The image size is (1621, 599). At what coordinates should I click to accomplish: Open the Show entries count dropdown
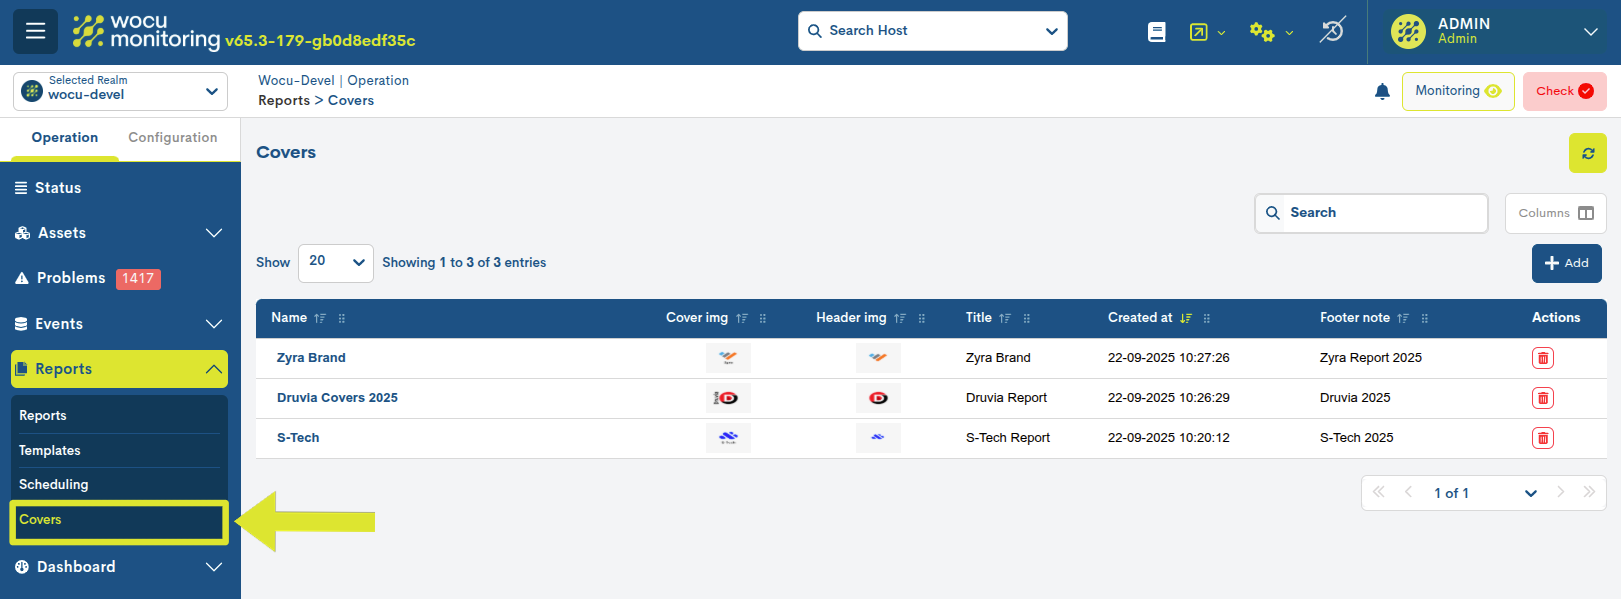335,262
